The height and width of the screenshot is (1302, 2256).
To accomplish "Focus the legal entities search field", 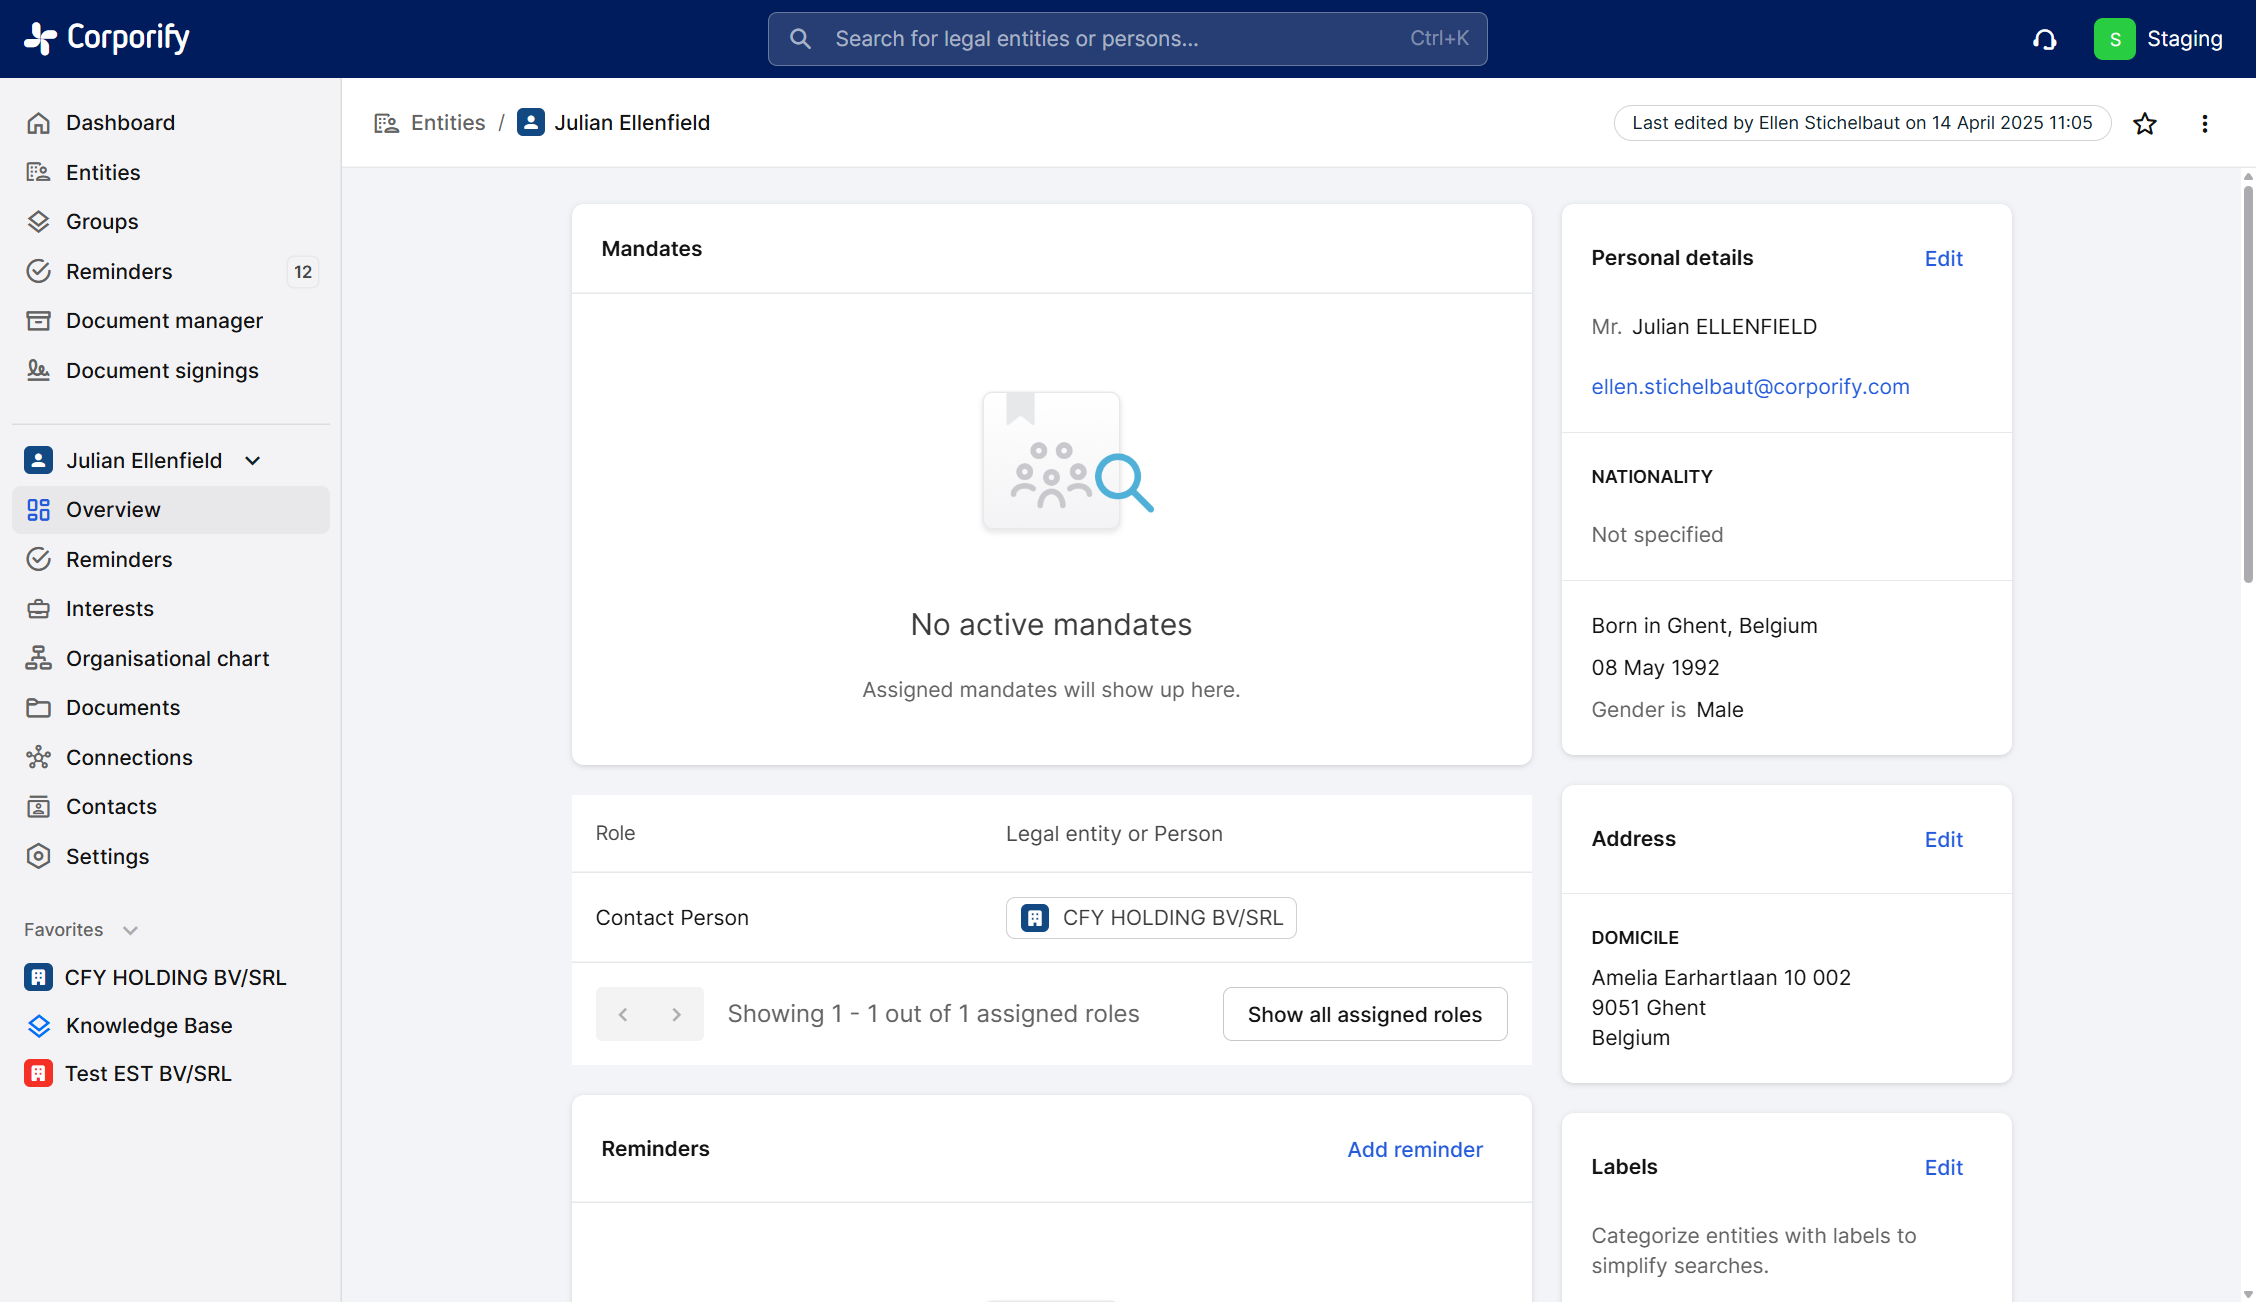I will [x=1126, y=39].
